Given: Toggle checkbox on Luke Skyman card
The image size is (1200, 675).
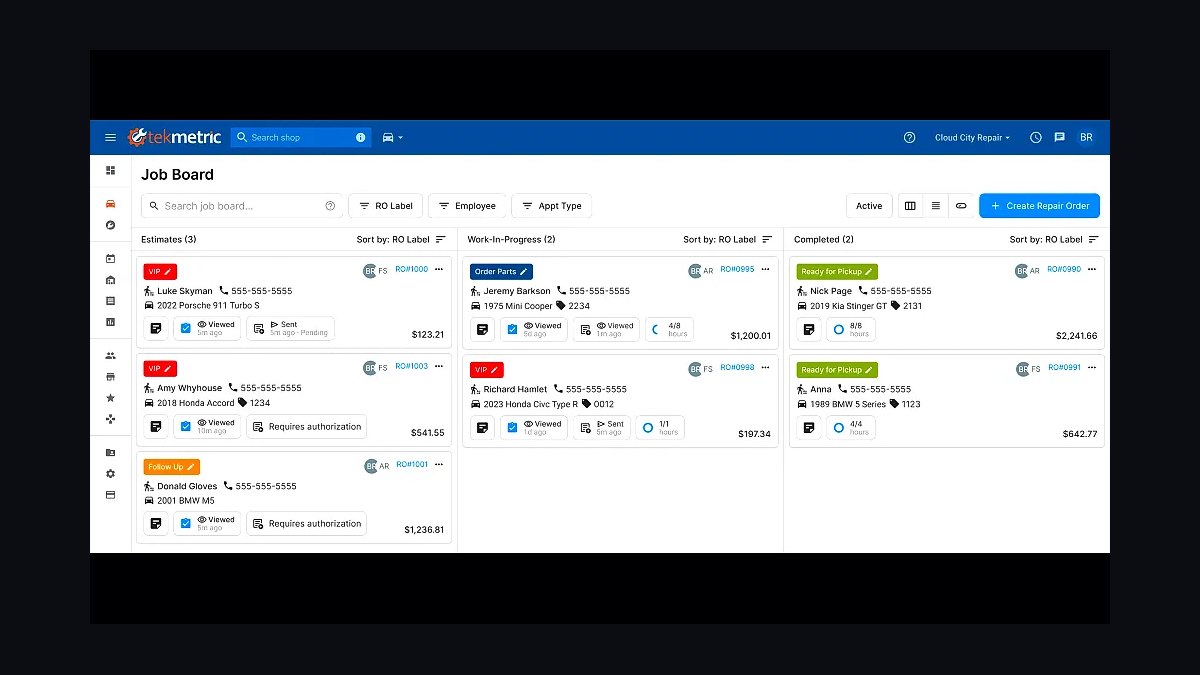Looking at the screenshot, I should pos(186,328).
